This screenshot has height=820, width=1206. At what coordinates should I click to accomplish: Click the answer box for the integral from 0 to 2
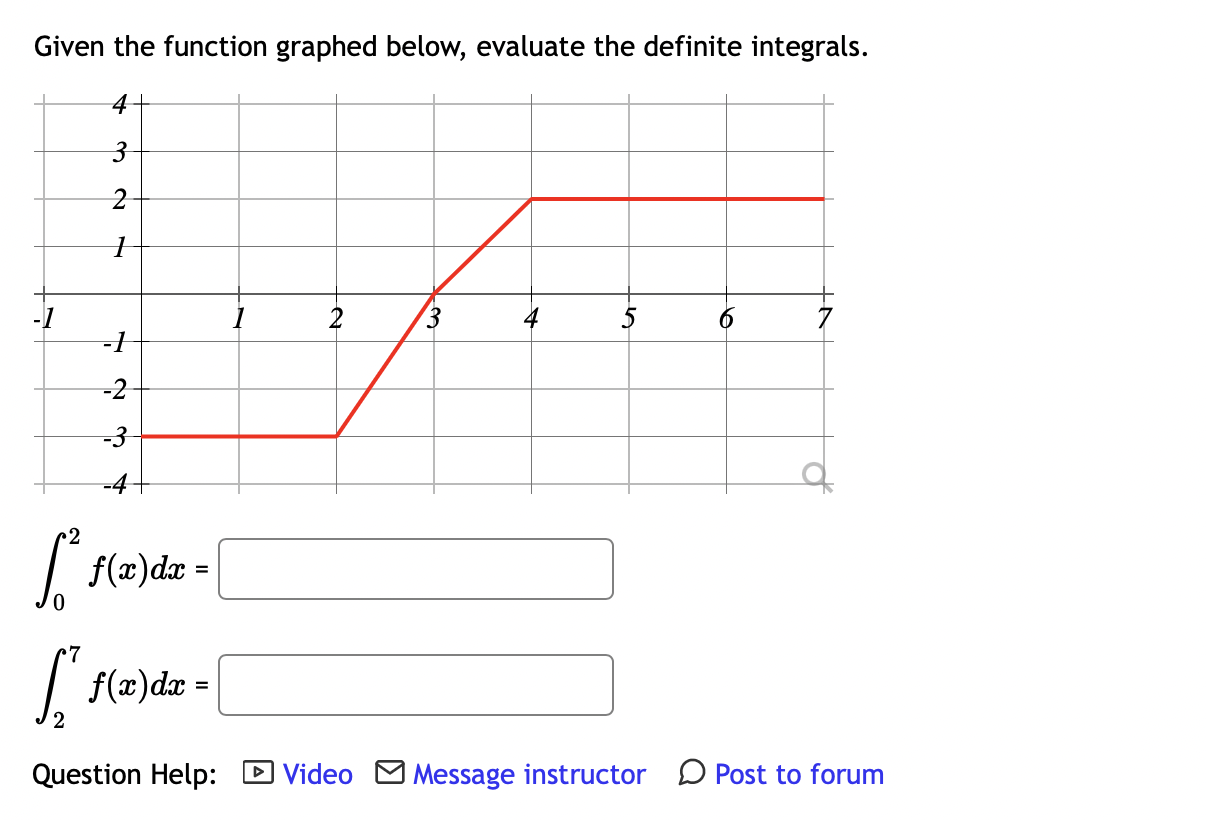click(x=415, y=569)
